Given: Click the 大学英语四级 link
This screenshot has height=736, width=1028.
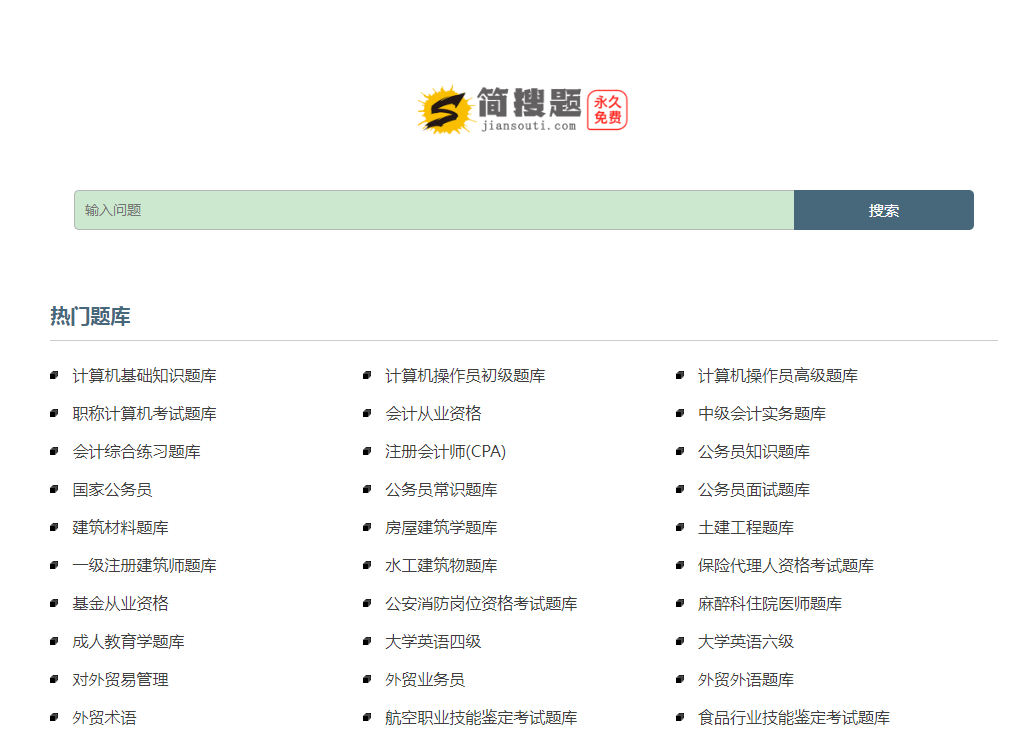Looking at the screenshot, I should (x=433, y=642).
